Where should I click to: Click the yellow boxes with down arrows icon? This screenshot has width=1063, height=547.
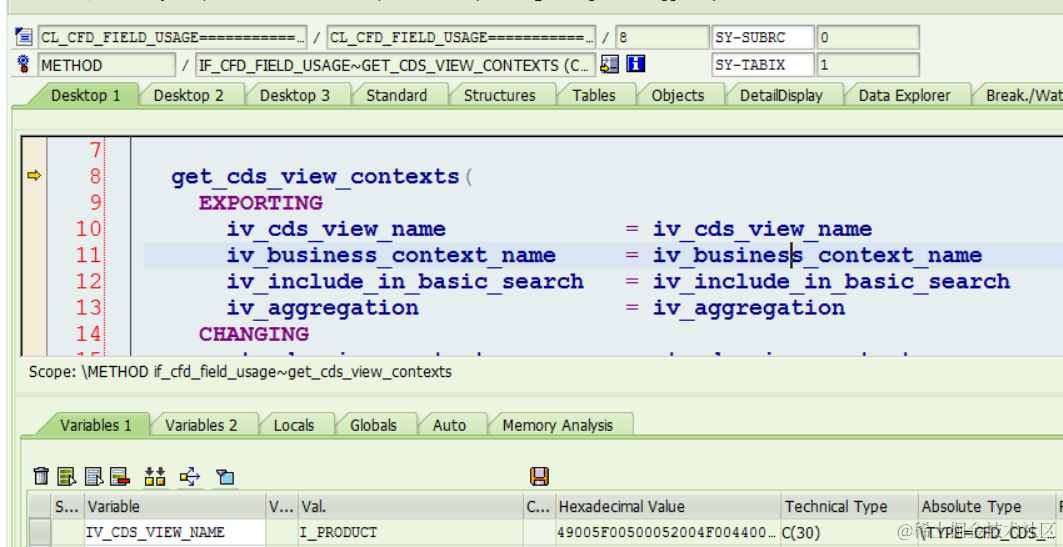point(155,477)
